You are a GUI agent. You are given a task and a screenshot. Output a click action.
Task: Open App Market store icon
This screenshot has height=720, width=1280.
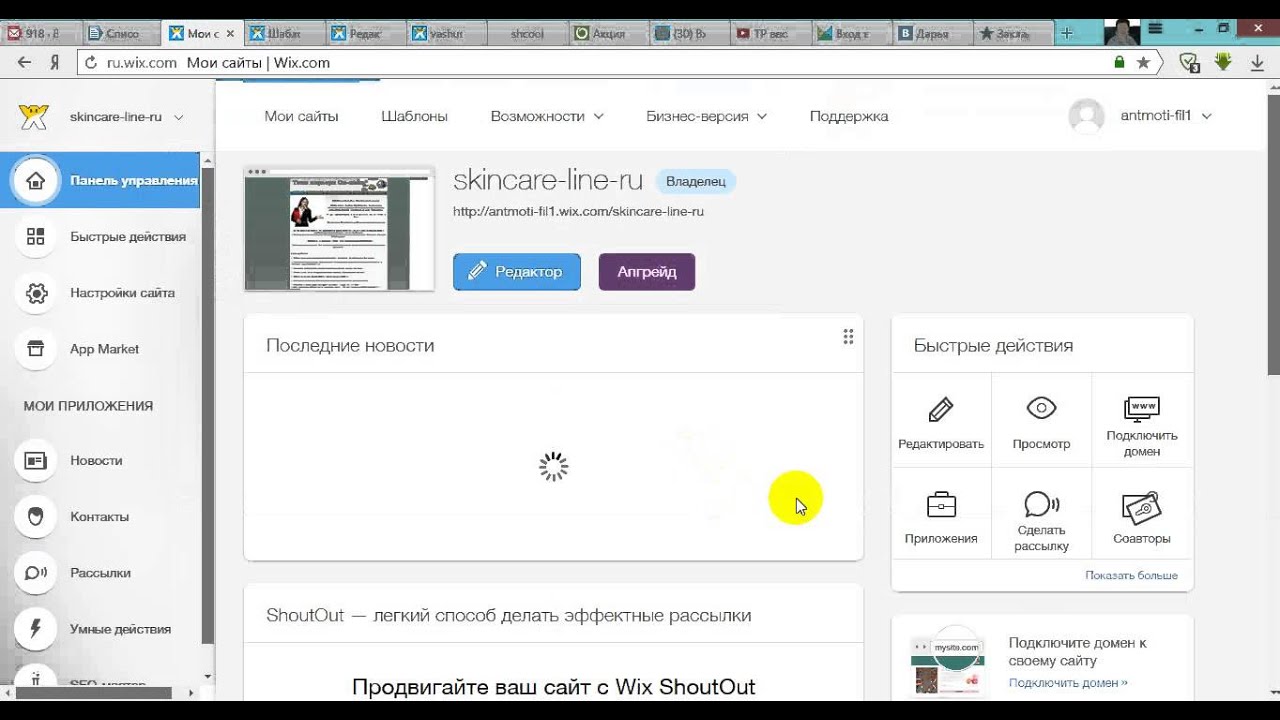[36, 349]
